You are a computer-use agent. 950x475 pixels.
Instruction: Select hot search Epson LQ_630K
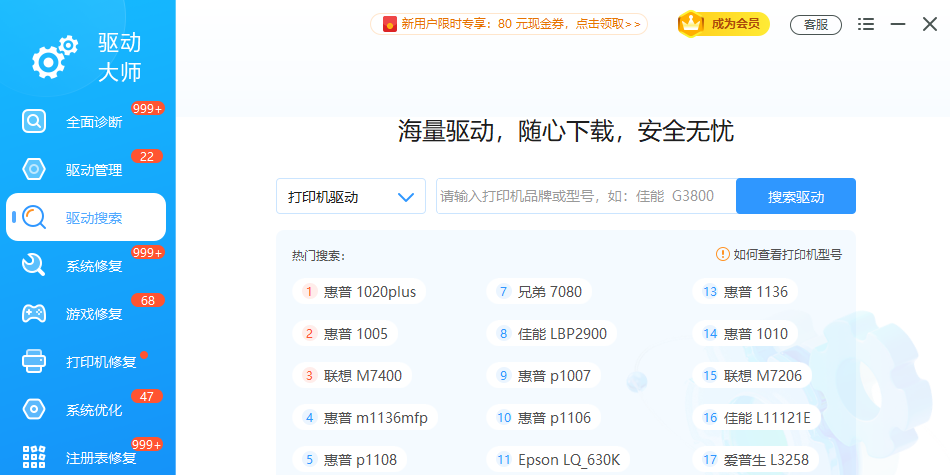pos(558,459)
